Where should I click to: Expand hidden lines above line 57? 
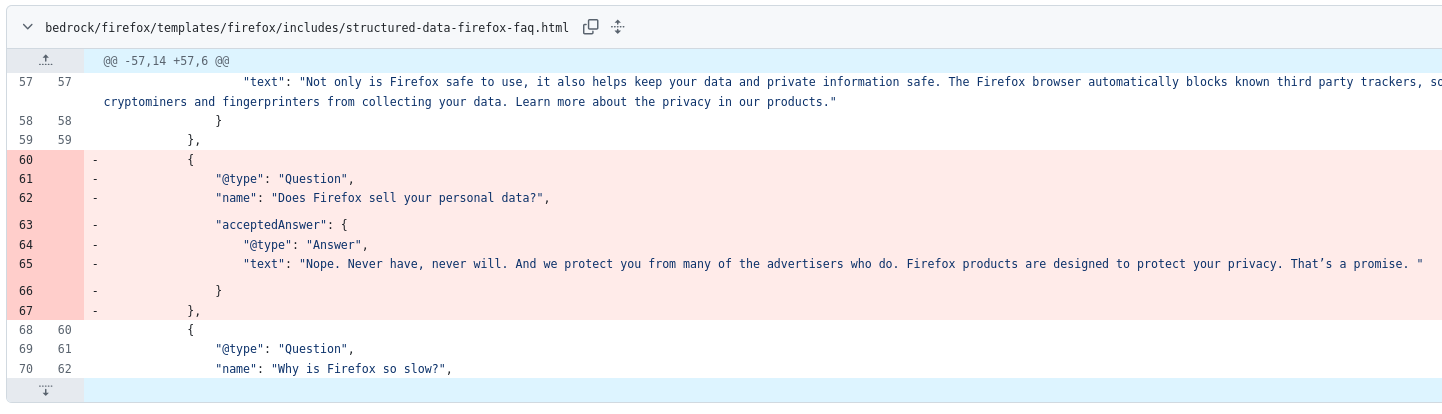[x=45, y=61]
